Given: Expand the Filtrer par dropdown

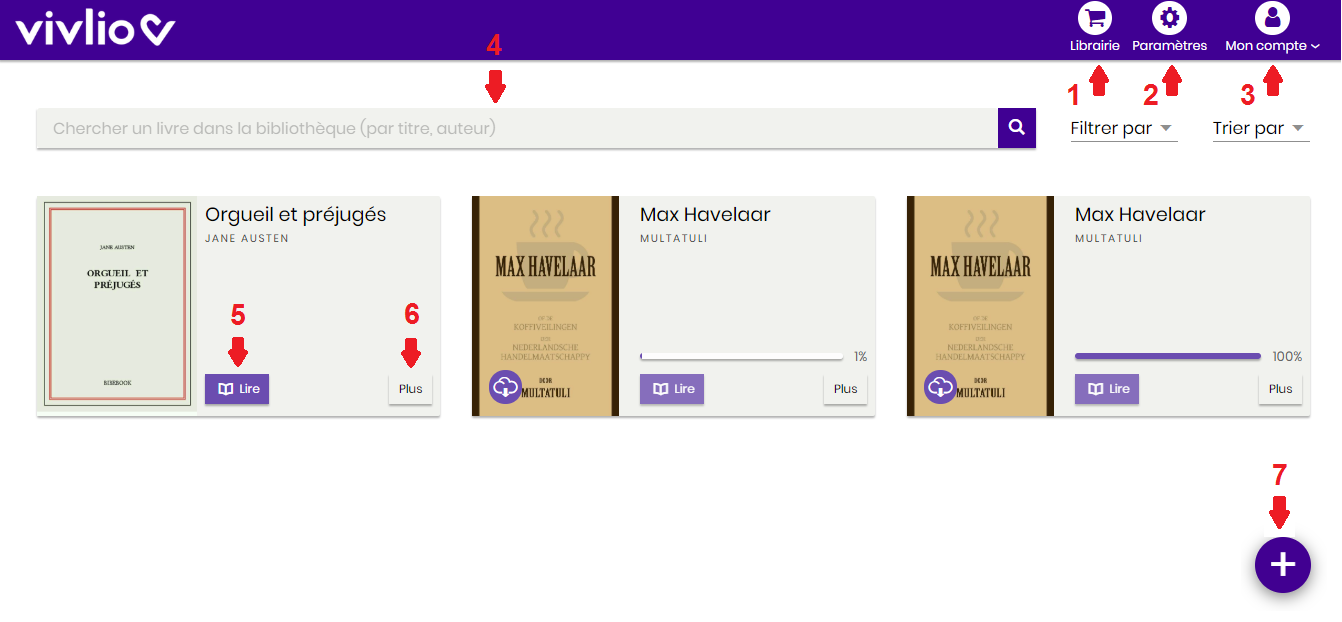Looking at the screenshot, I should (x=1124, y=128).
